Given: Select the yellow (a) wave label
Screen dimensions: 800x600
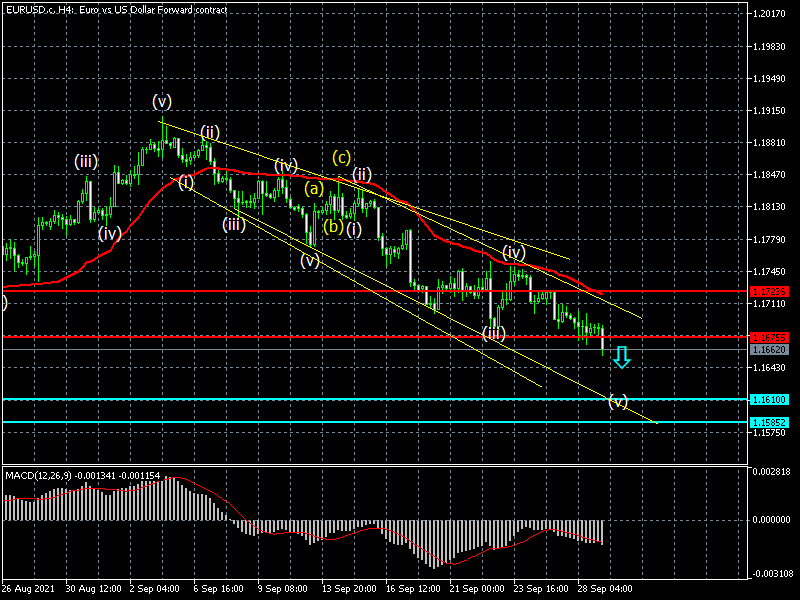Looking at the screenshot, I should click(x=314, y=188).
